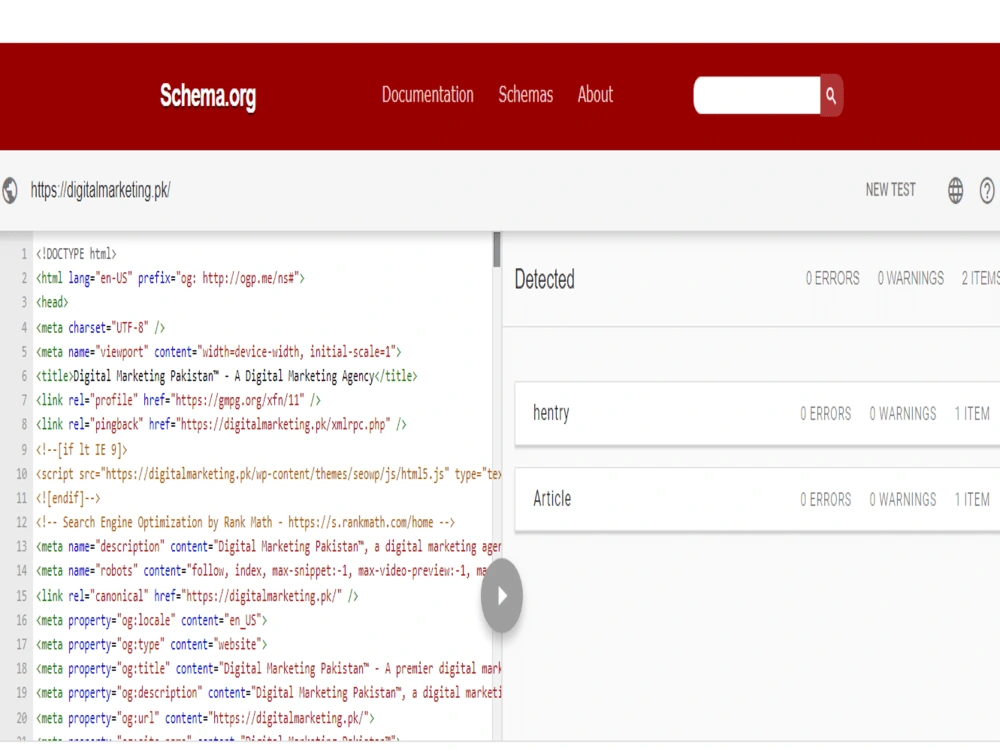The height and width of the screenshot is (750, 1000).
Task: Click the og:url meta code line
Action: (x=205, y=718)
